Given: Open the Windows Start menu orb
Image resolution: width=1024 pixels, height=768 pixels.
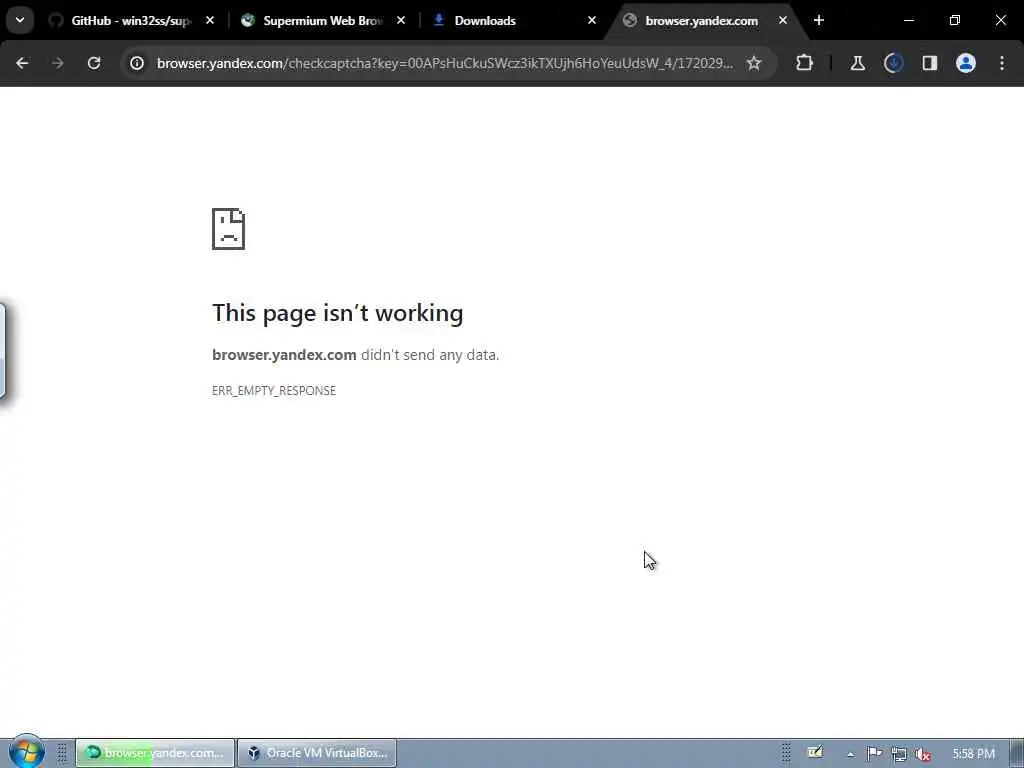Looking at the screenshot, I should click(26, 752).
